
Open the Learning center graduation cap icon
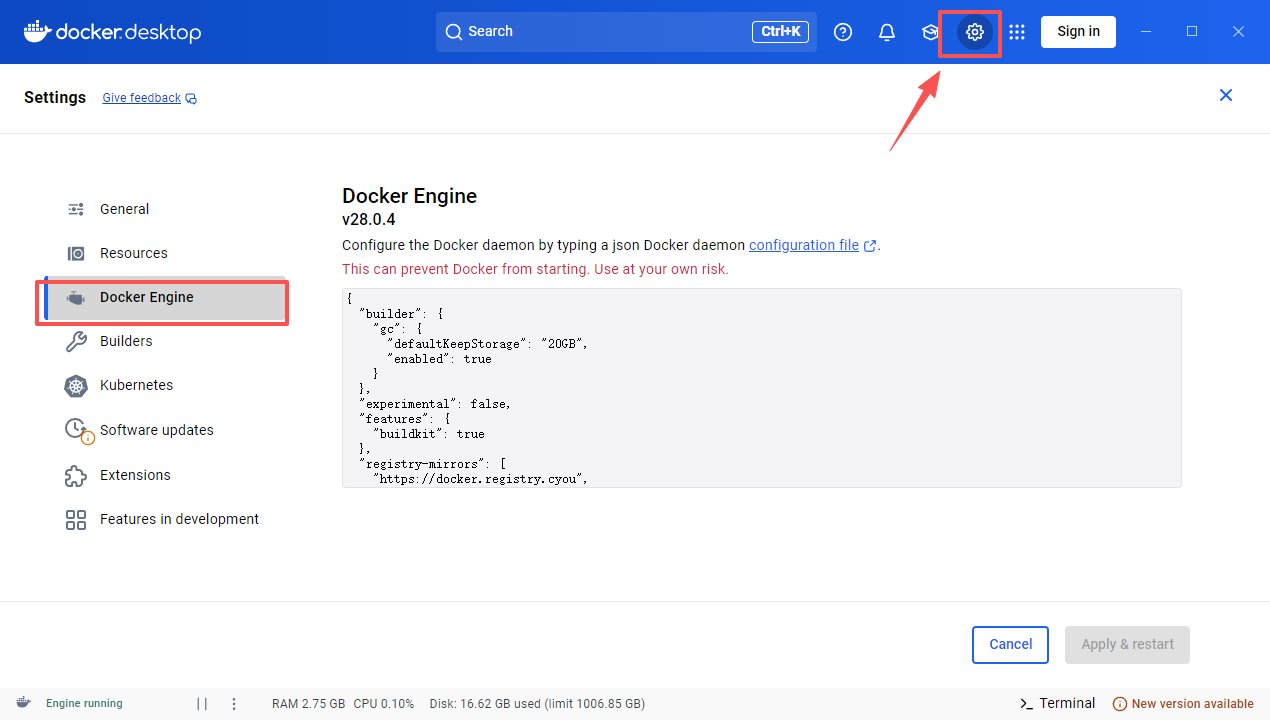[930, 32]
